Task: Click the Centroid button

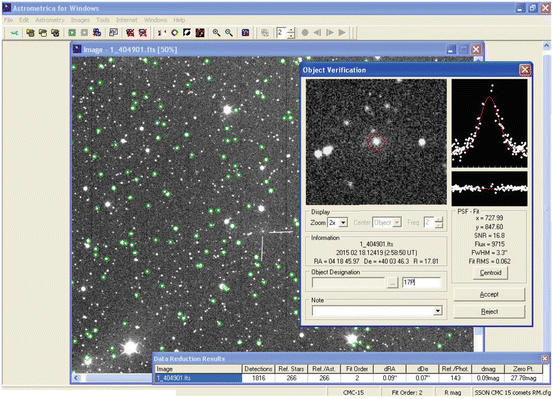Action: click(x=490, y=273)
